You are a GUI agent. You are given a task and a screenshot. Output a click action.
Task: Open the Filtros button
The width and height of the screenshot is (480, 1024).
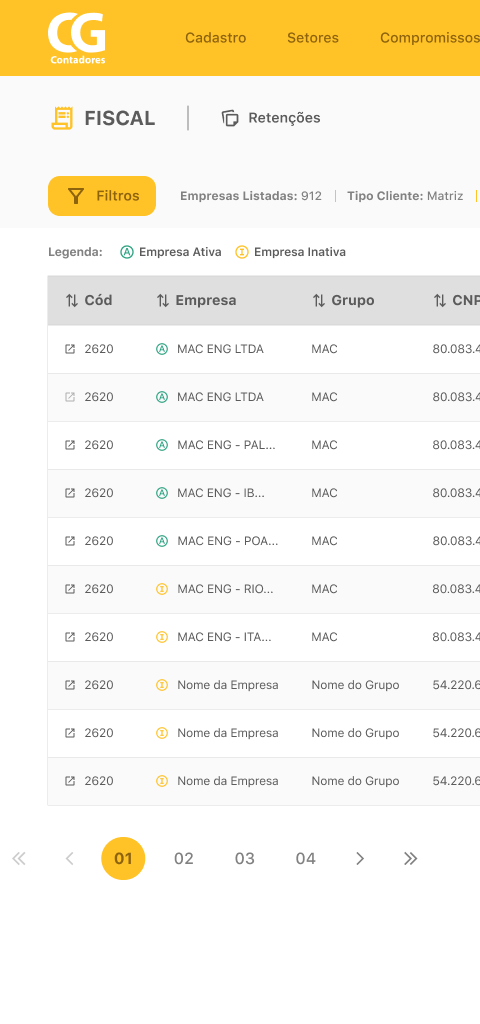[102, 196]
